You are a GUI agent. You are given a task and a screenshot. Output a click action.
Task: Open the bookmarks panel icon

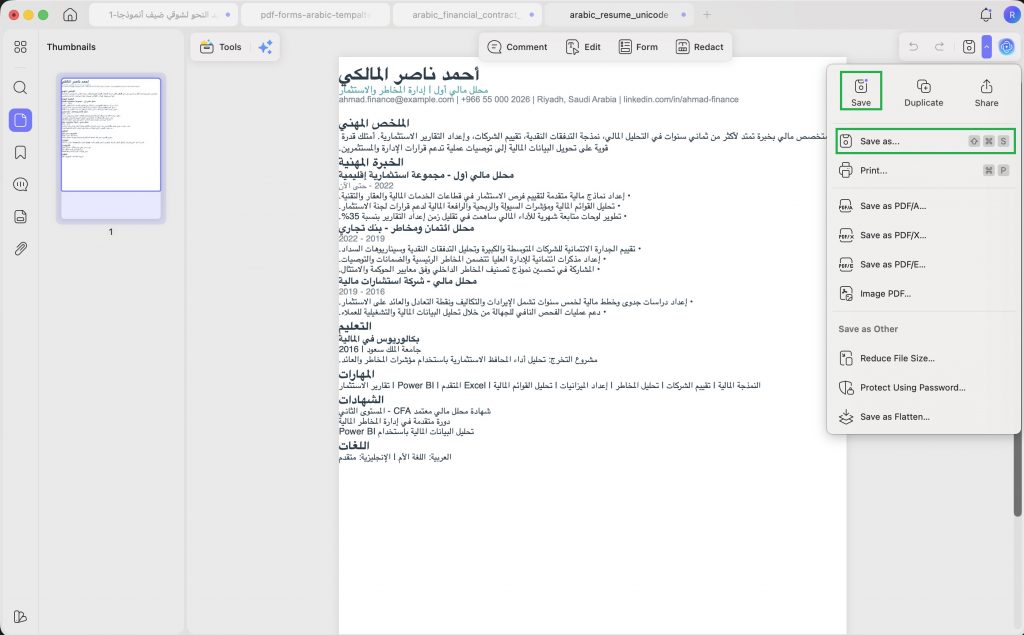tap(20, 152)
